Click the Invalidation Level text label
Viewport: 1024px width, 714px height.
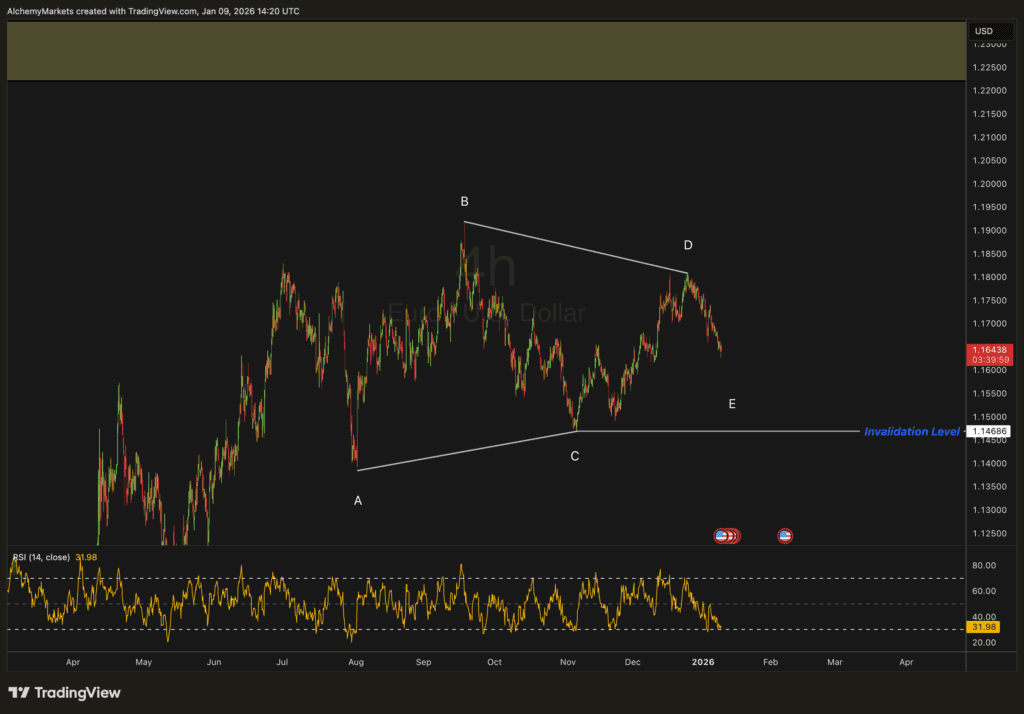[911, 432]
